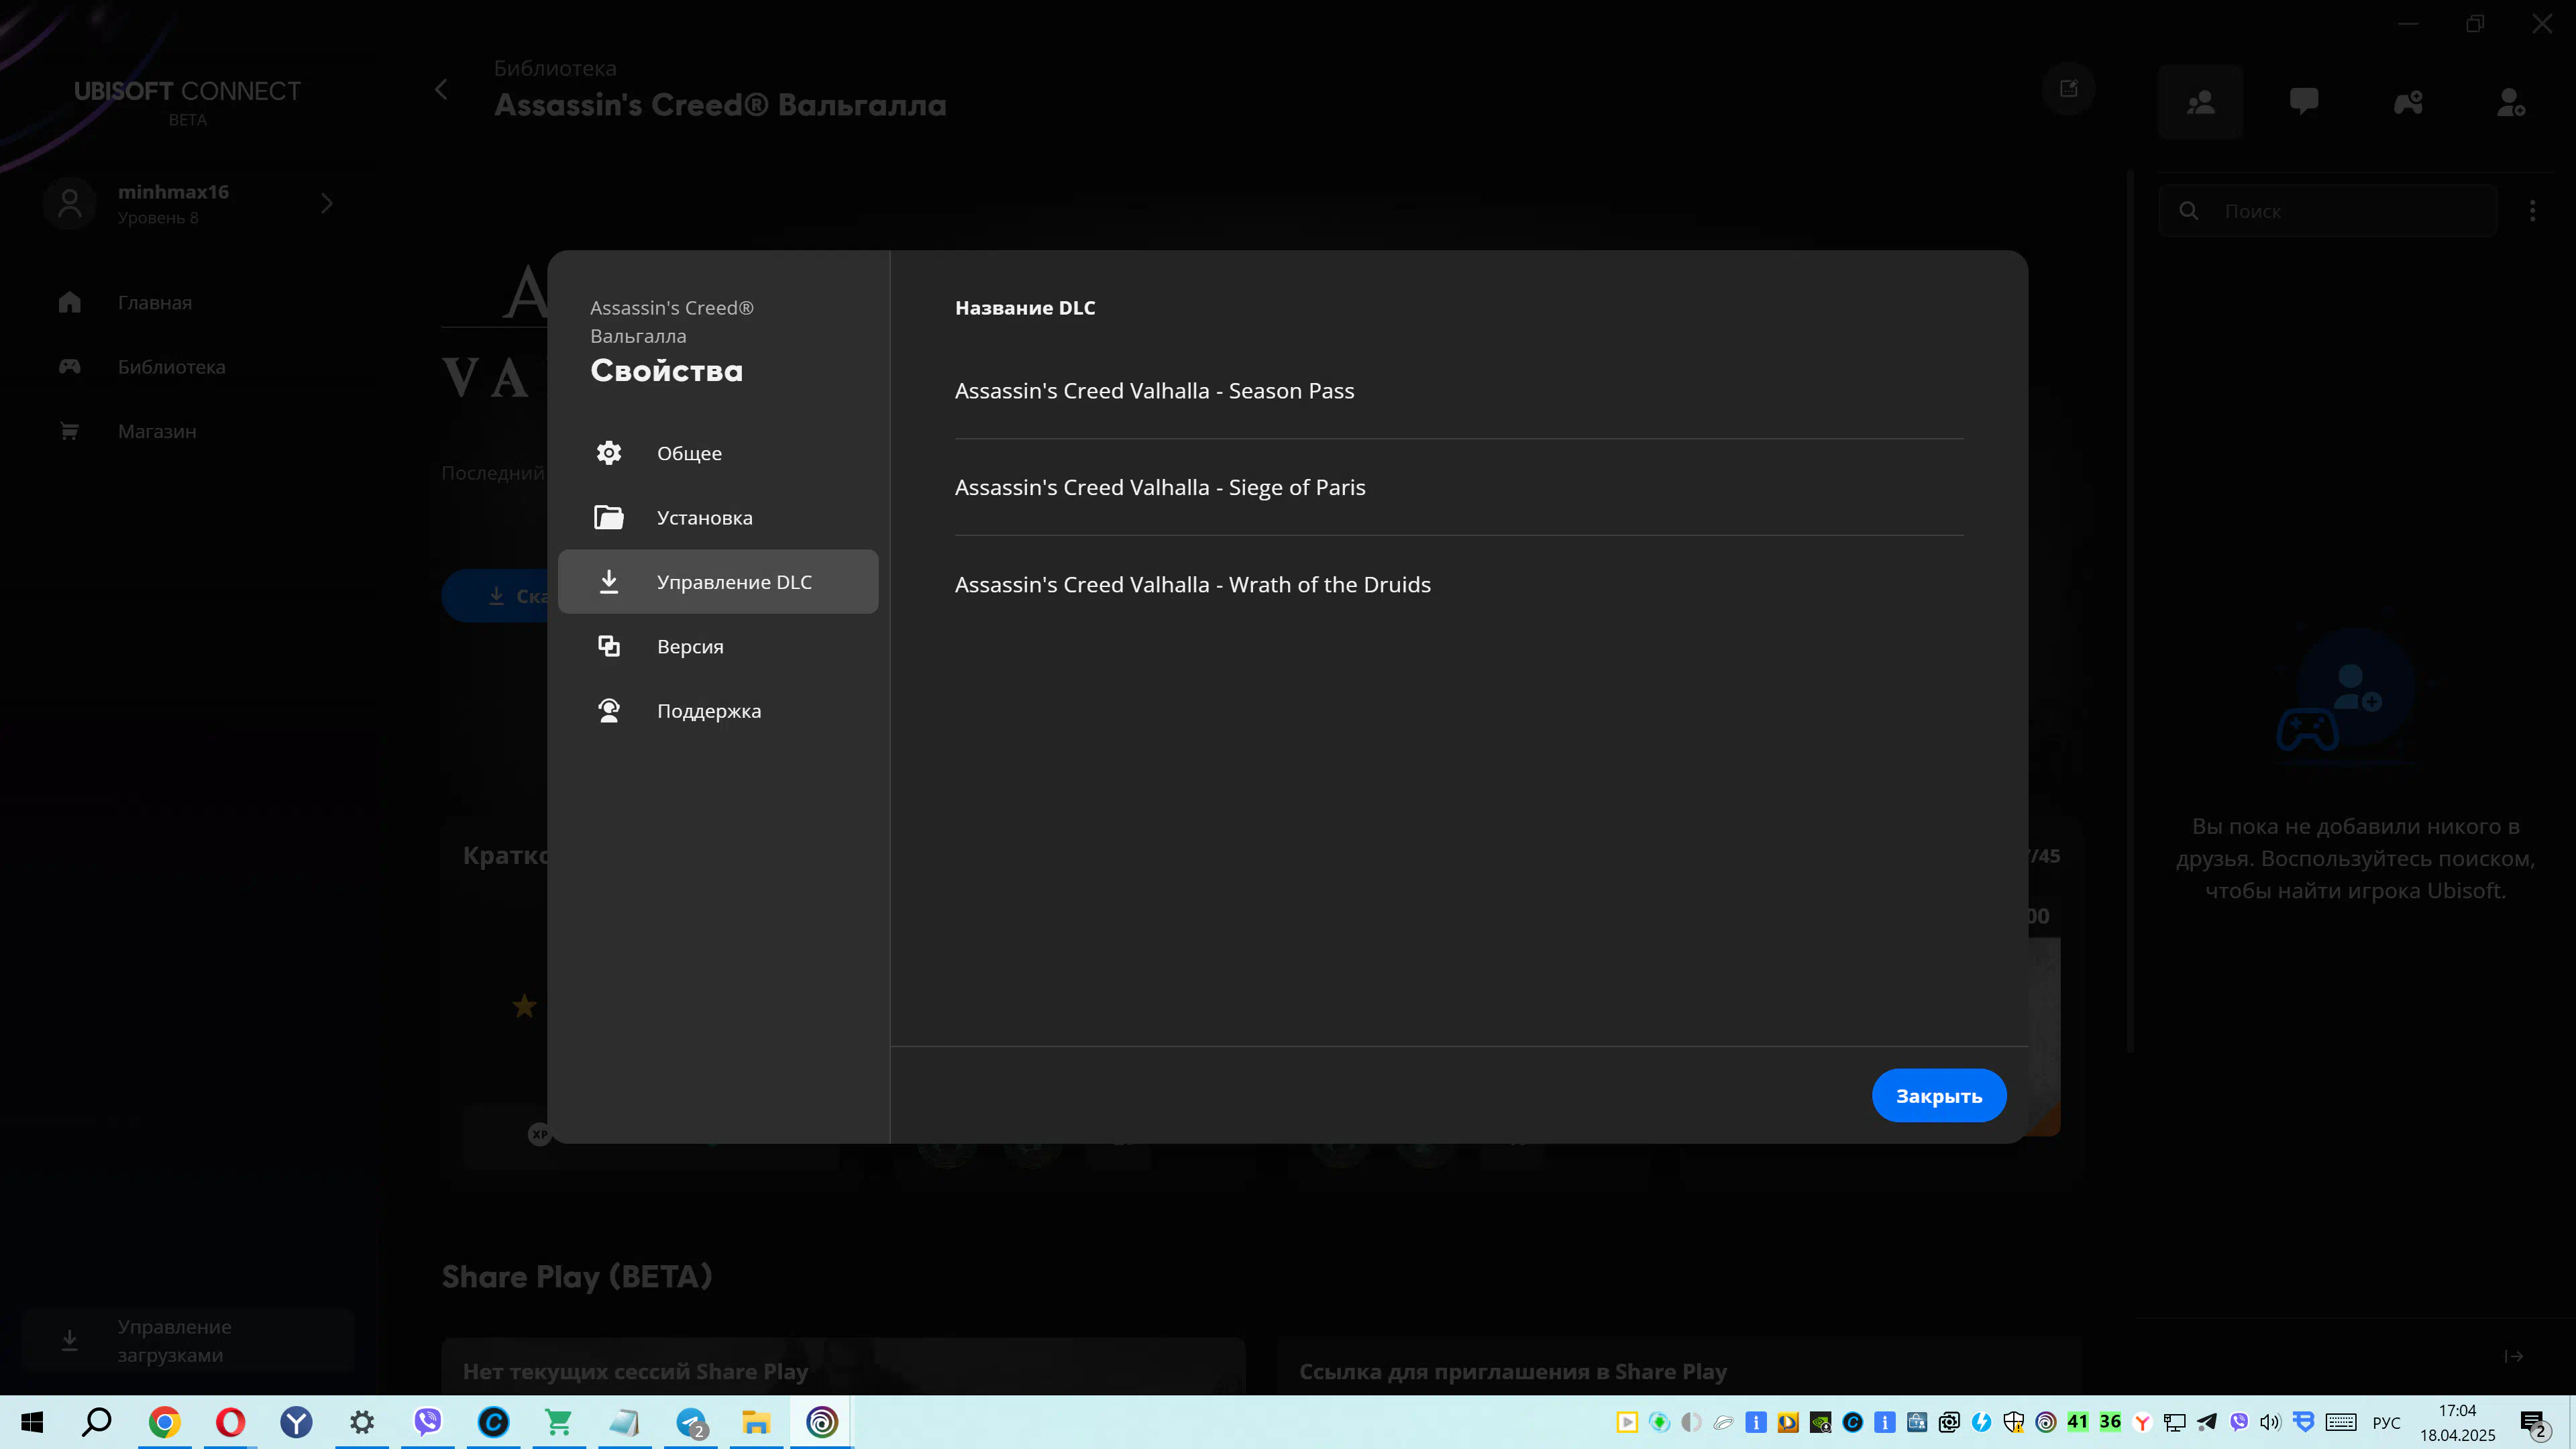This screenshot has width=2576, height=1449.
Task: Click the folder icon beside Установка
Action: (x=609, y=517)
